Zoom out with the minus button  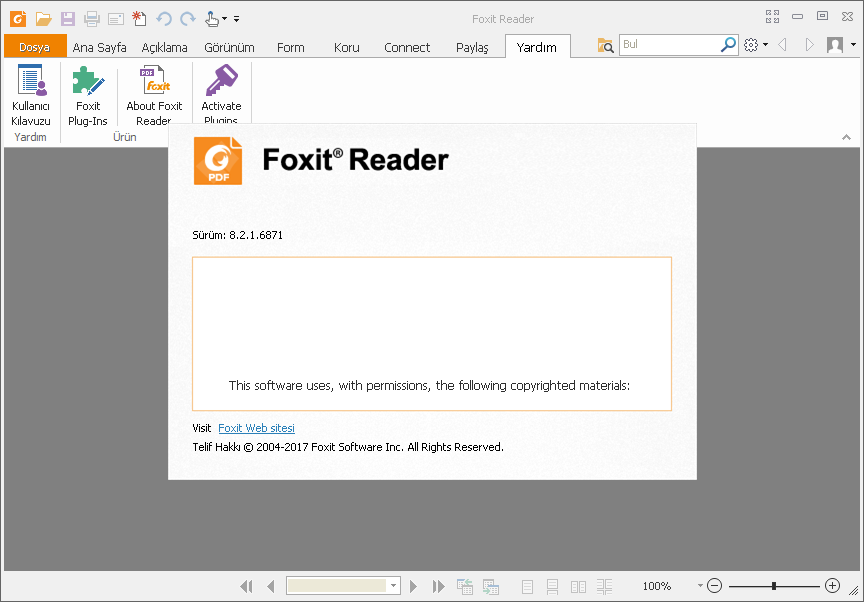tap(714, 585)
